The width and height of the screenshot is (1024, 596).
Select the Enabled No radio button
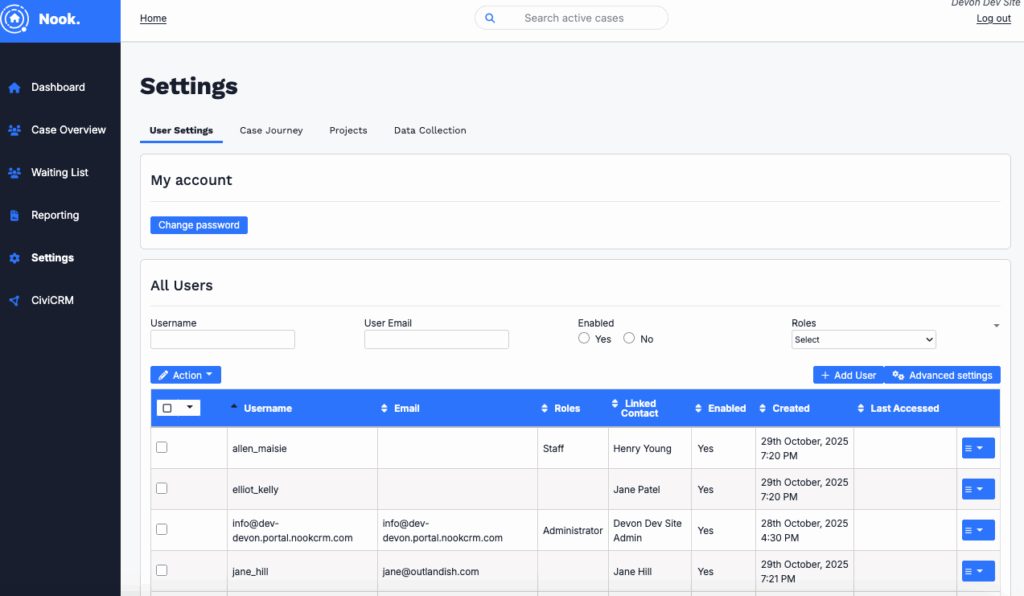pyautogui.click(x=629, y=339)
